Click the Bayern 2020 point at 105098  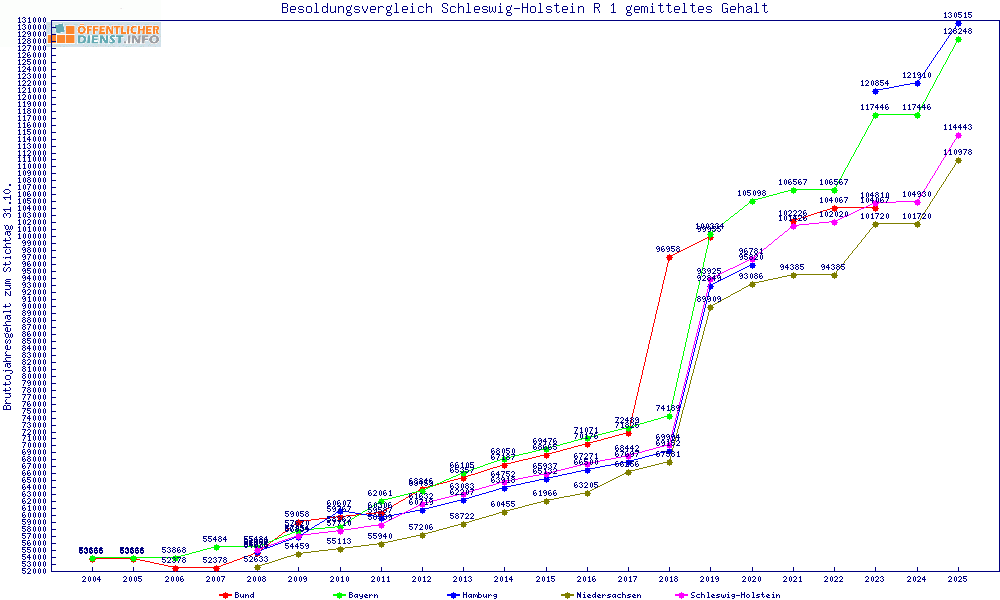pos(752,201)
